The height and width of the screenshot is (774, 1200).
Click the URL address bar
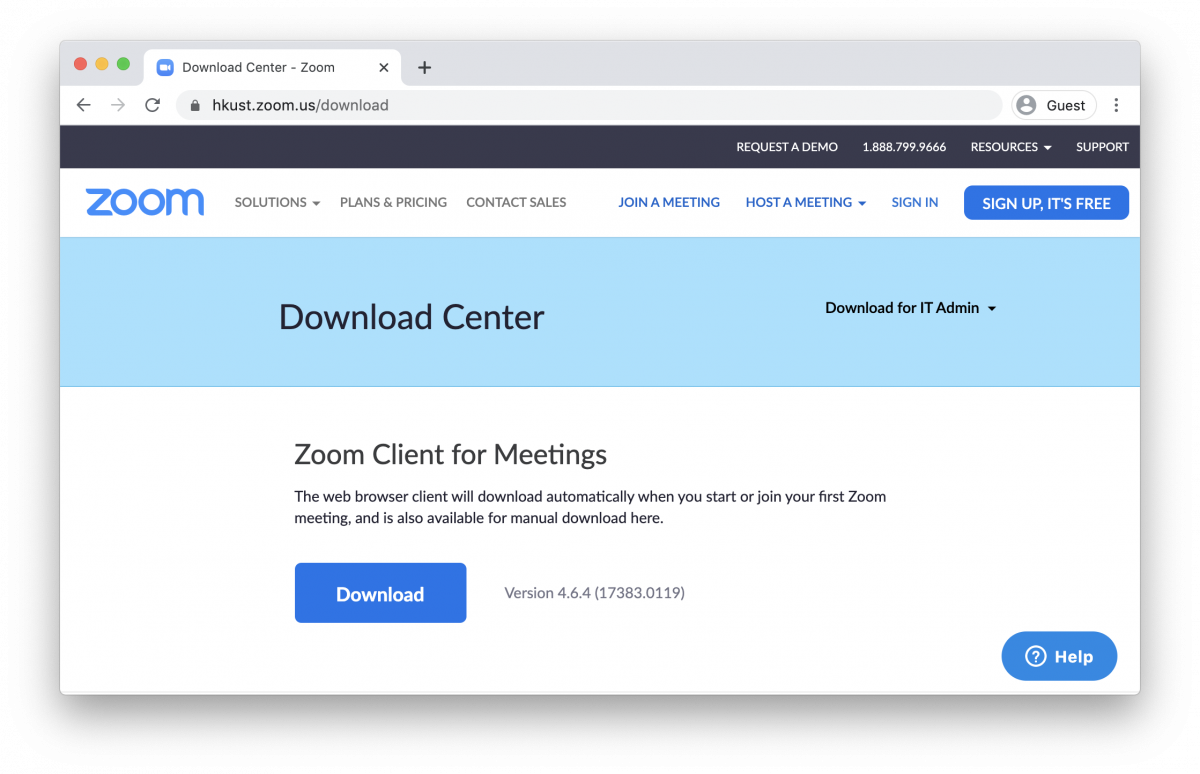click(600, 105)
